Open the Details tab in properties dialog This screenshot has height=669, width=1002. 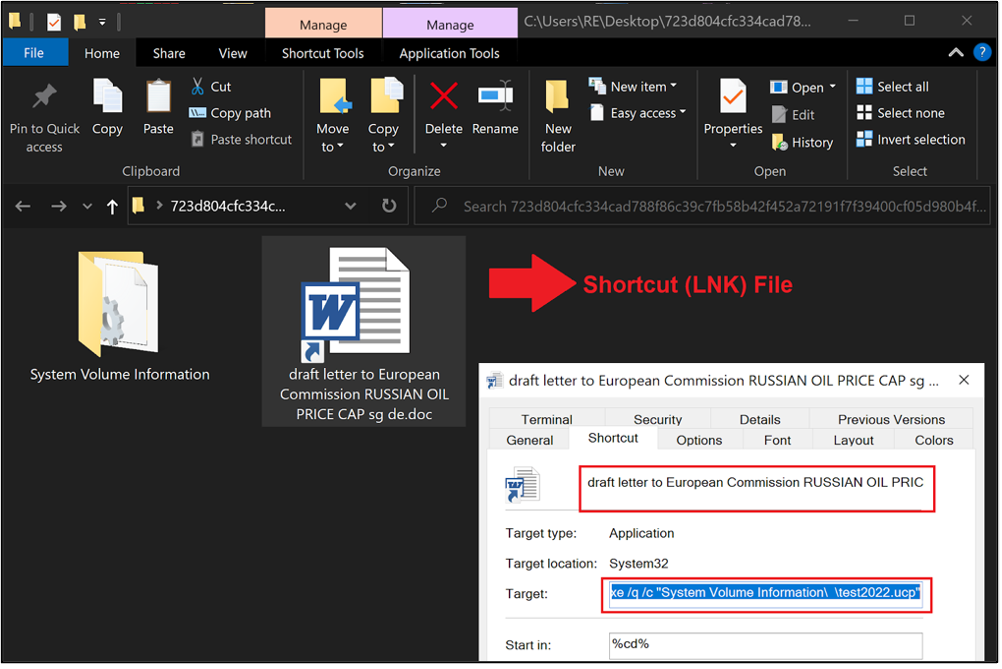760,419
